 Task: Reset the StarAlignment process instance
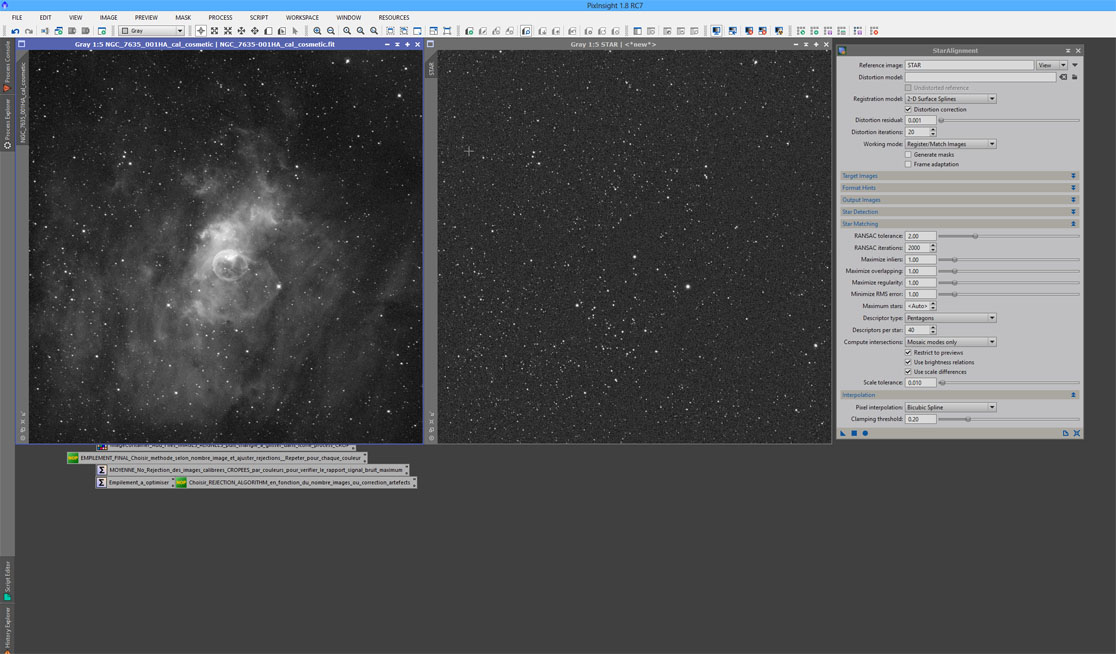click(x=1077, y=433)
